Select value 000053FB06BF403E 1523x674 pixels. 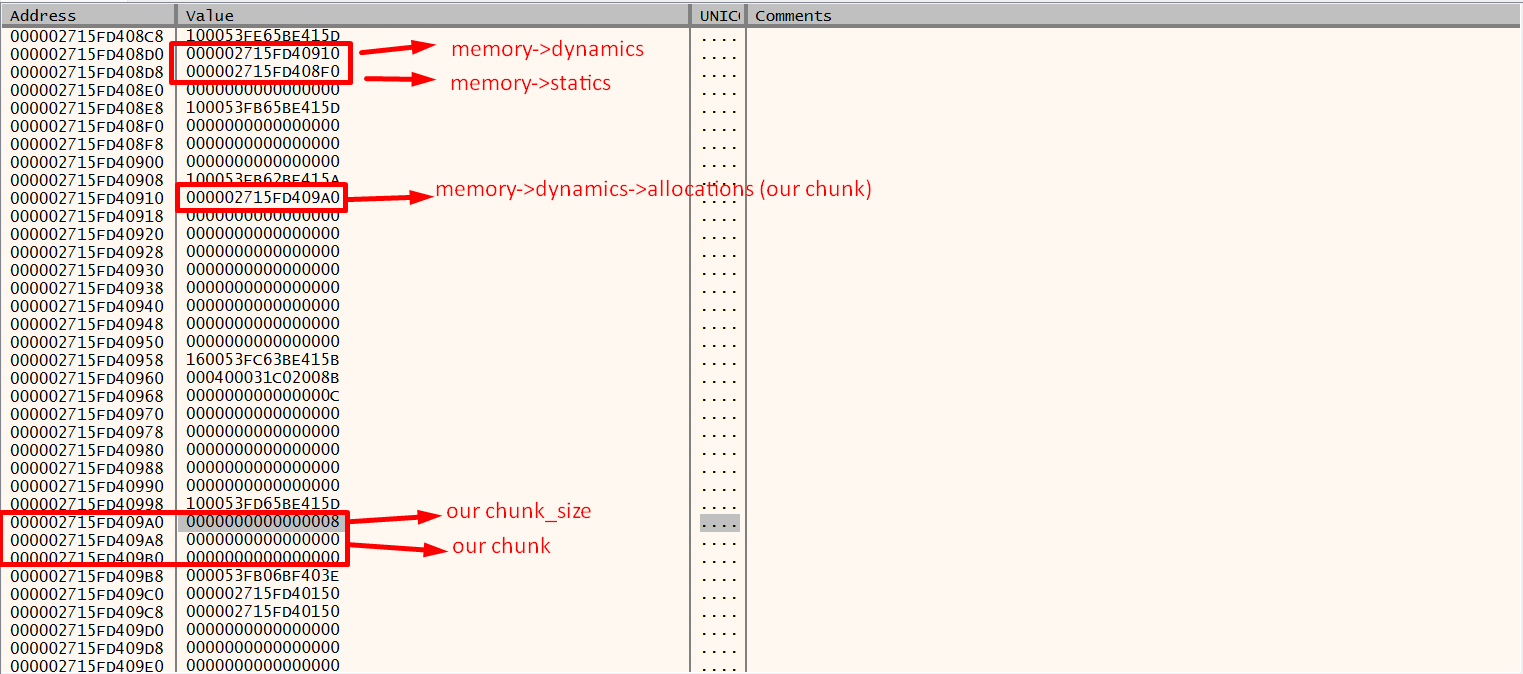(263, 576)
